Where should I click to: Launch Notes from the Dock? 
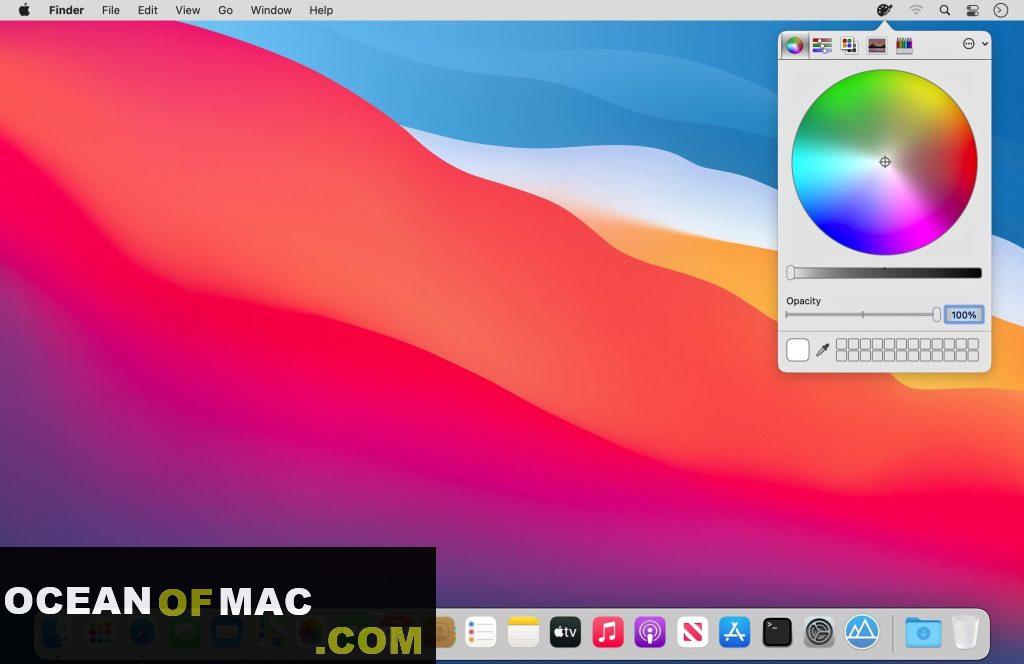(523, 632)
